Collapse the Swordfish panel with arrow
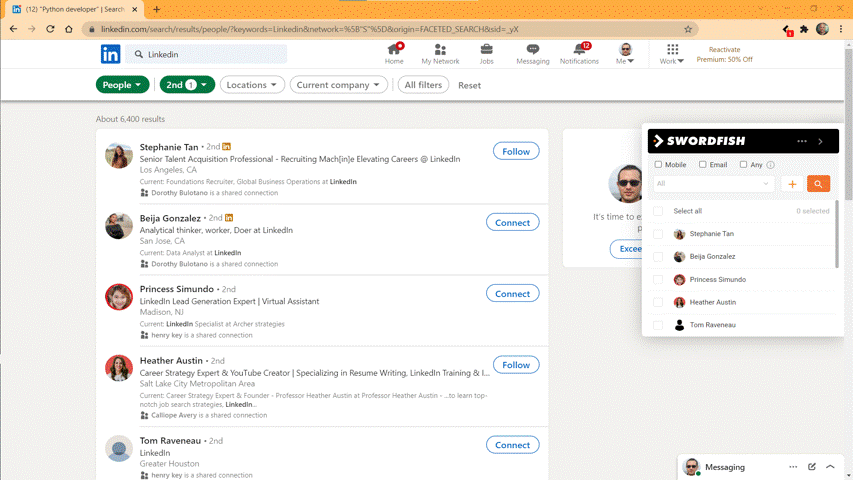This screenshot has height=480, width=853. [x=820, y=141]
